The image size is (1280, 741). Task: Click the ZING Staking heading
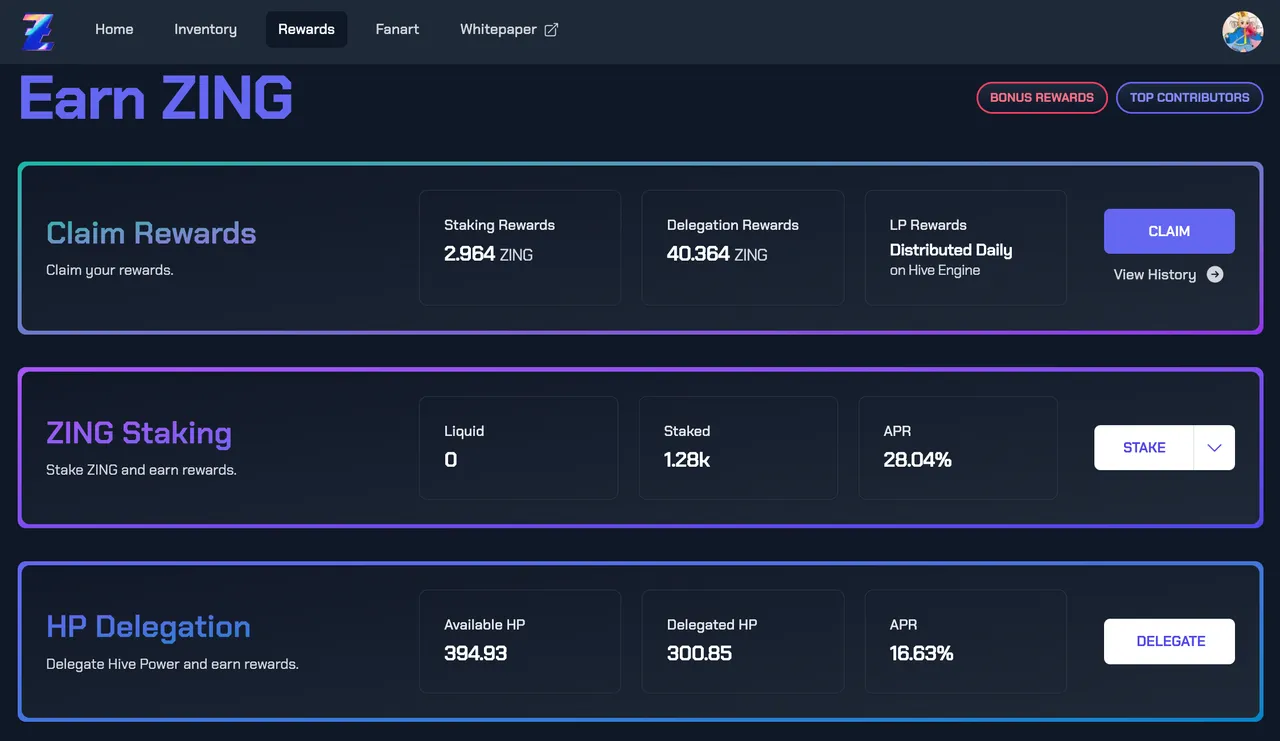pos(139,433)
